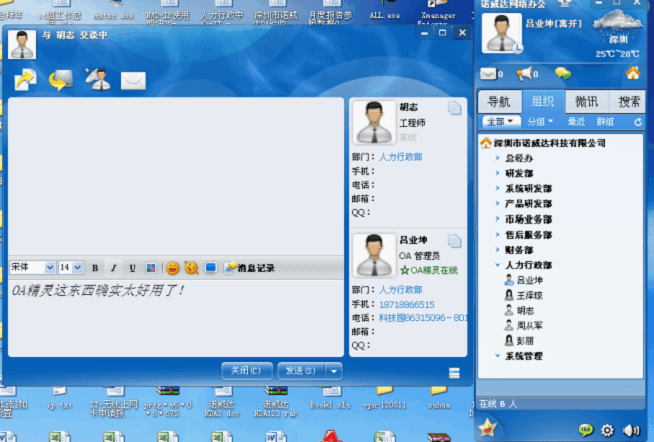Open the emoticon smiley picker
The image size is (654, 442).
172,268
